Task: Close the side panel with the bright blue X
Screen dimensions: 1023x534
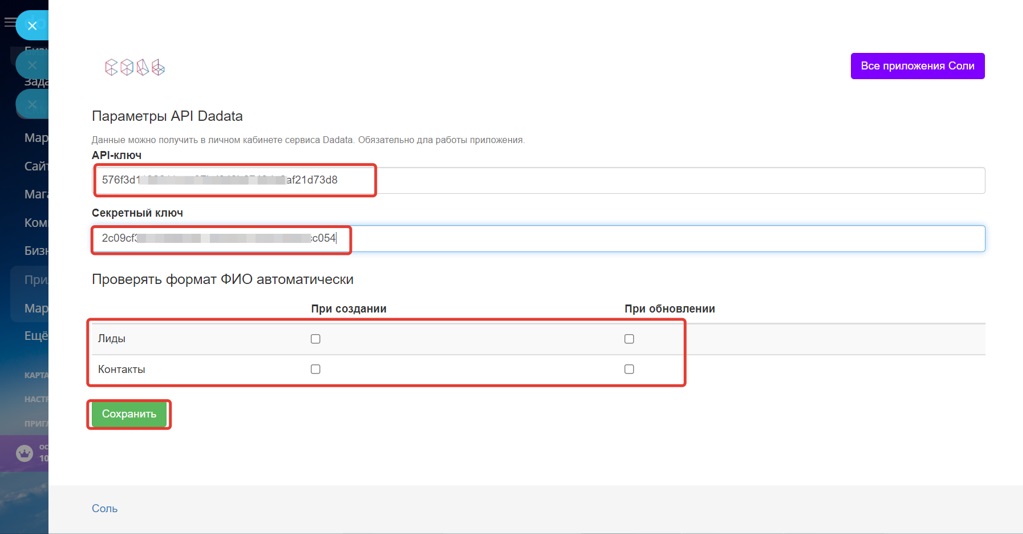Action: point(32,25)
